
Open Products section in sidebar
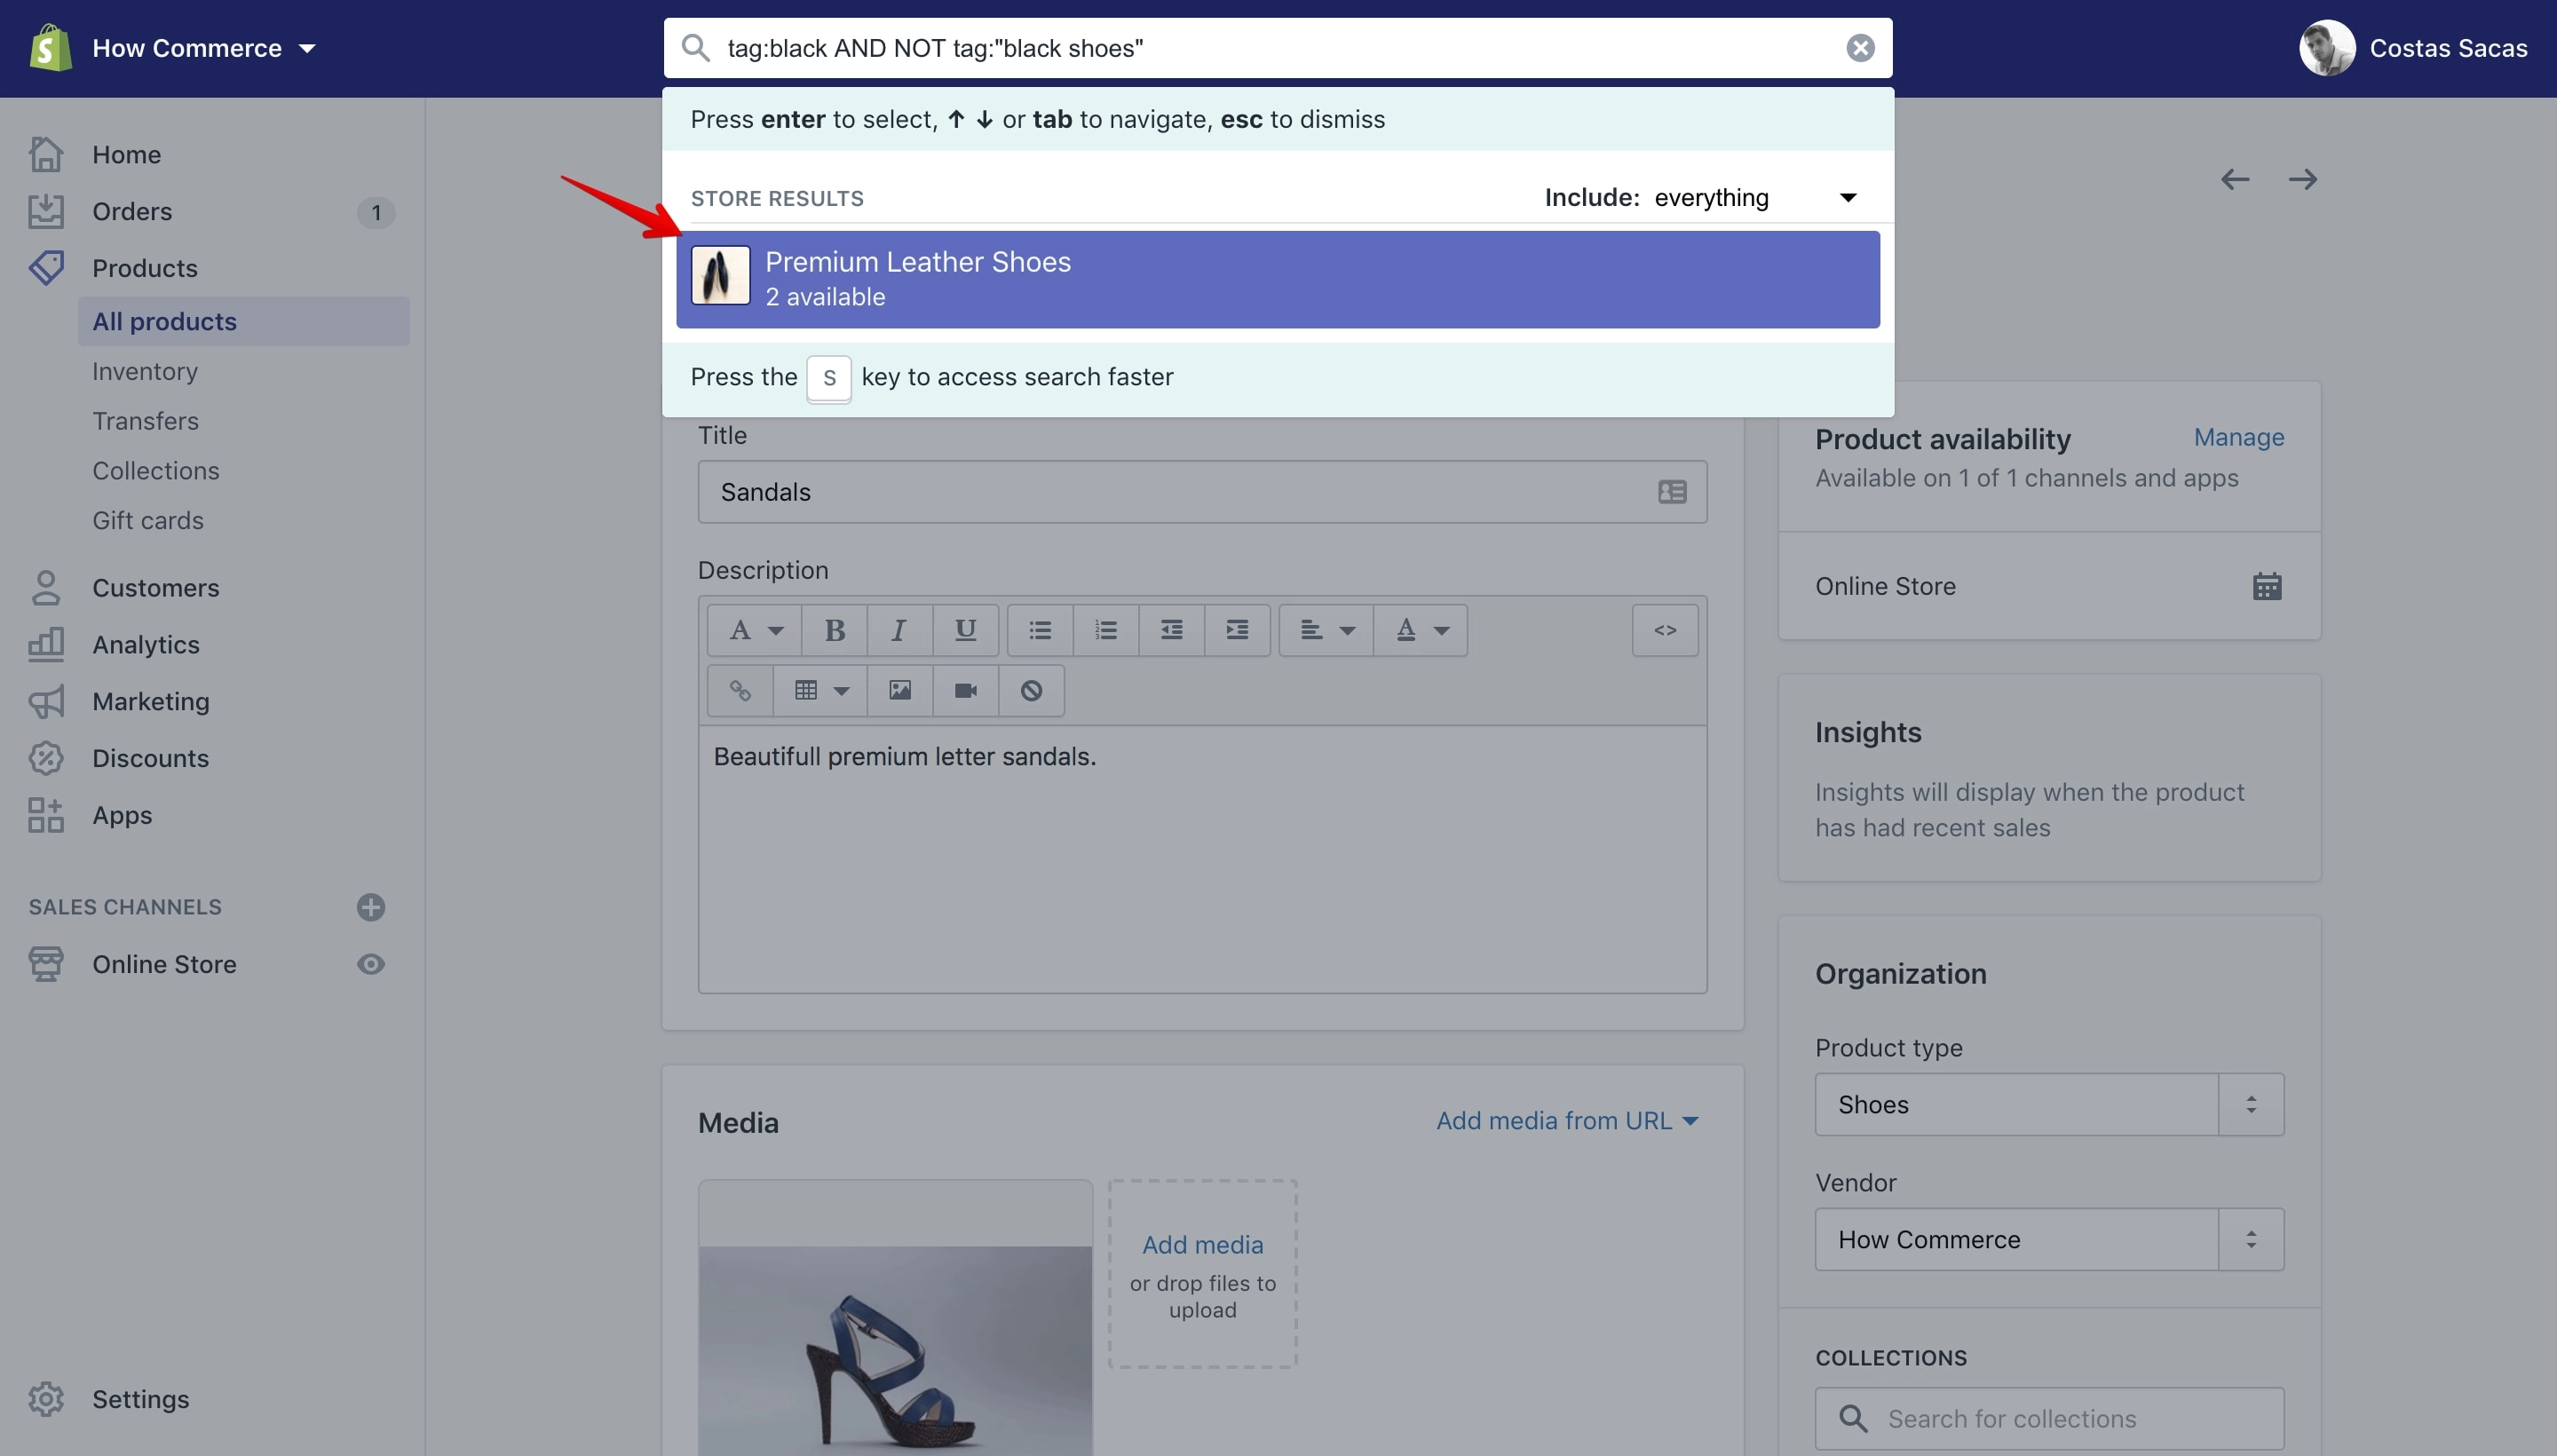click(144, 269)
